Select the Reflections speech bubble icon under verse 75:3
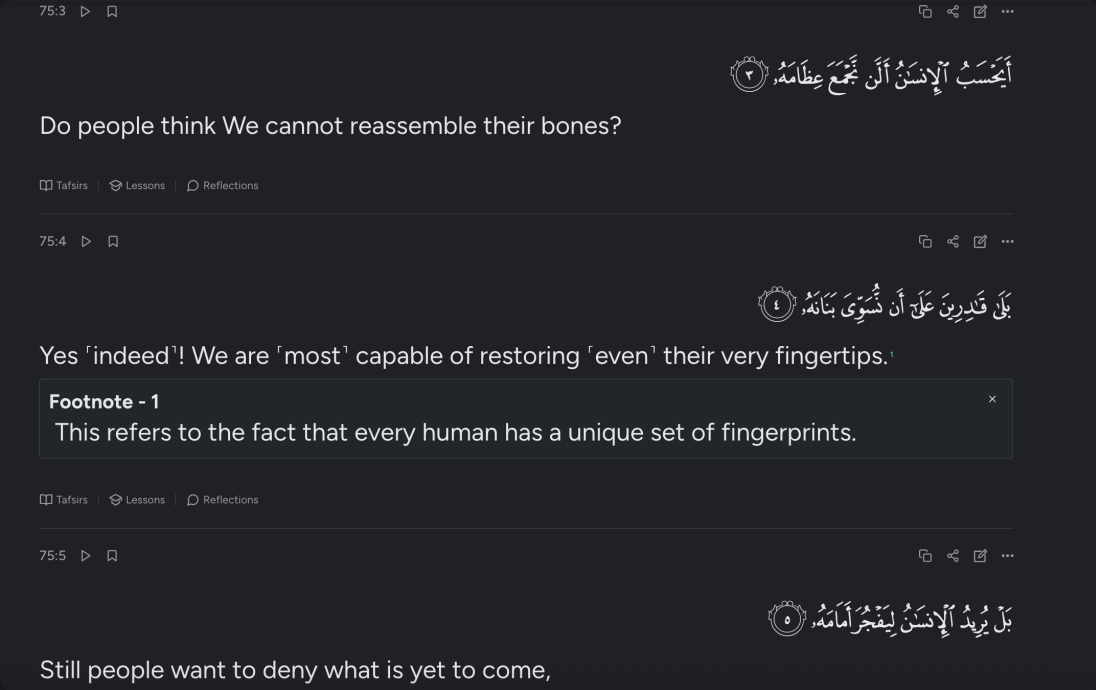The height and width of the screenshot is (690, 1096). pos(192,185)
